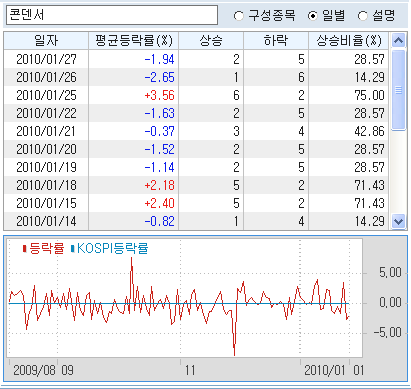Viewport: 411px width, 389px height.
Task: Click the 상승 column header
Action: pos(211,41)
